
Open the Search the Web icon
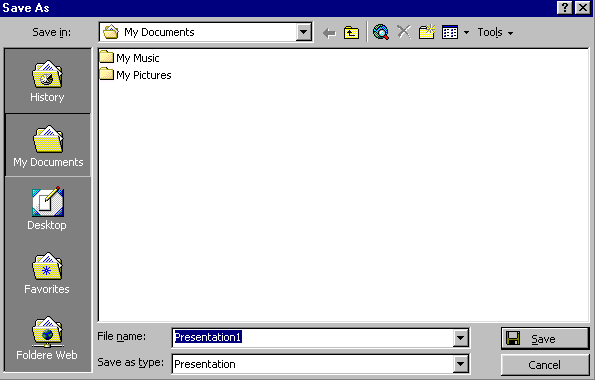(381, 32)
